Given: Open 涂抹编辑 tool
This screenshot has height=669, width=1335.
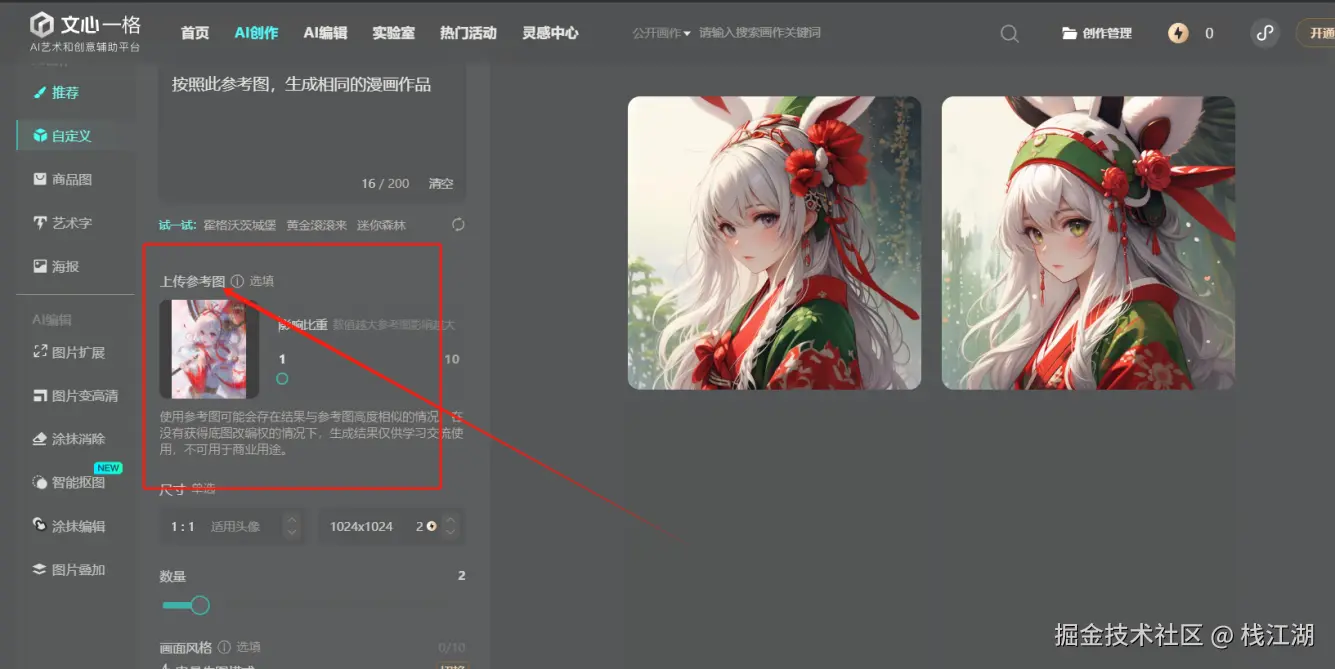Looking at the screenshot, I should click(69, 525).
